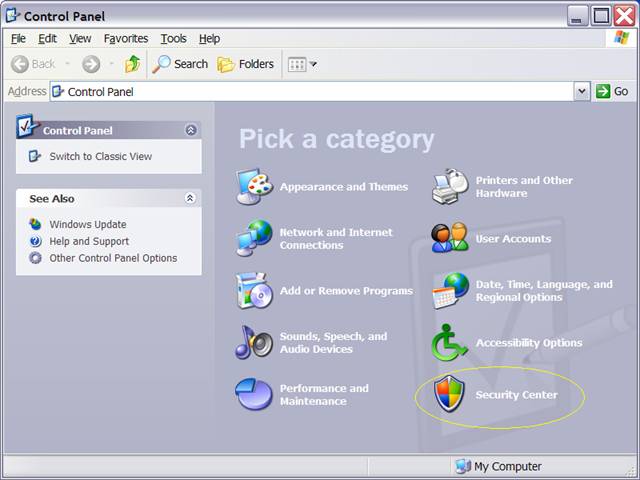Click Sounds, Speech, and Audio Devices text
640x480 pixels.
coord(333,342)
